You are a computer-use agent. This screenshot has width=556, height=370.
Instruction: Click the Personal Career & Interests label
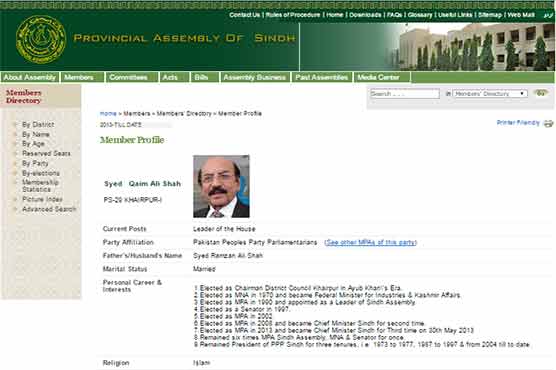[x=132, y=286]
